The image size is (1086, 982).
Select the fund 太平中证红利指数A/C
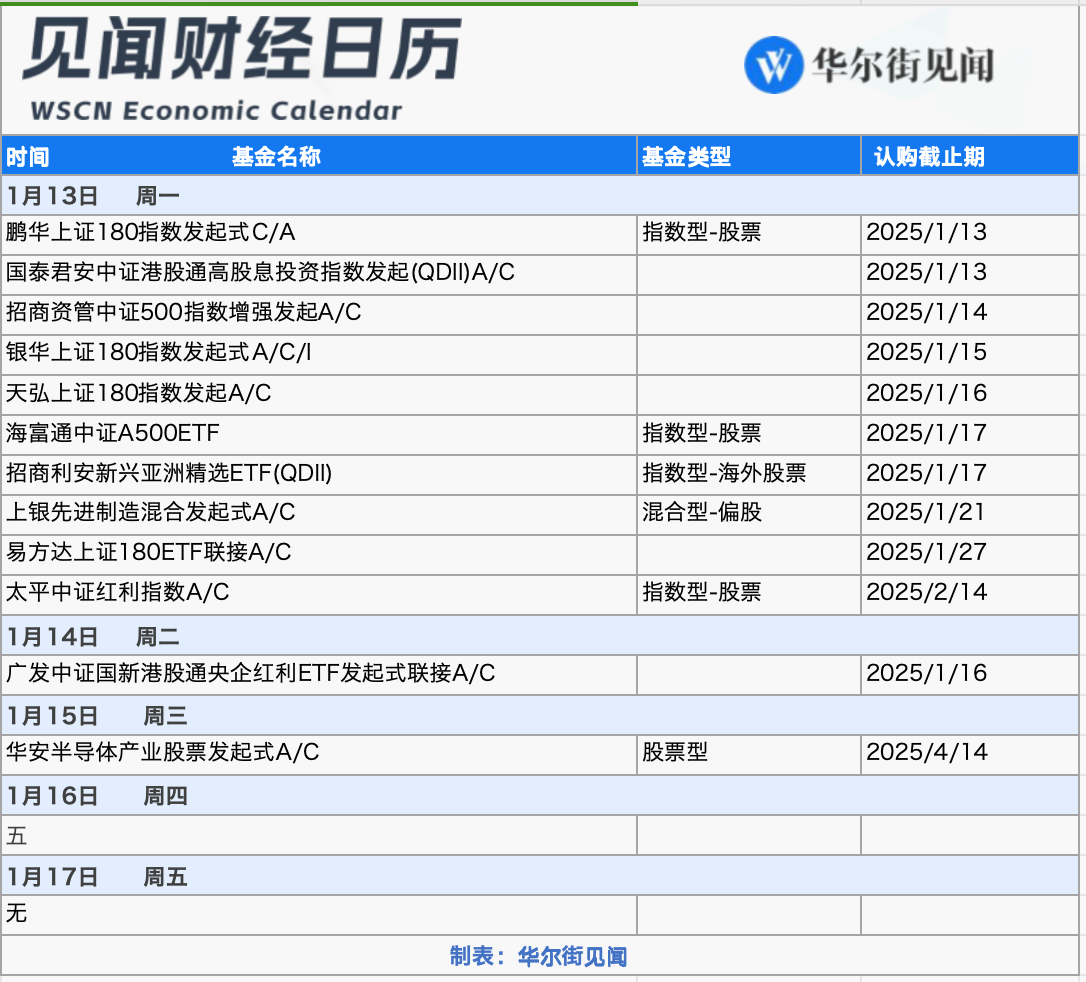click(118, 593)
